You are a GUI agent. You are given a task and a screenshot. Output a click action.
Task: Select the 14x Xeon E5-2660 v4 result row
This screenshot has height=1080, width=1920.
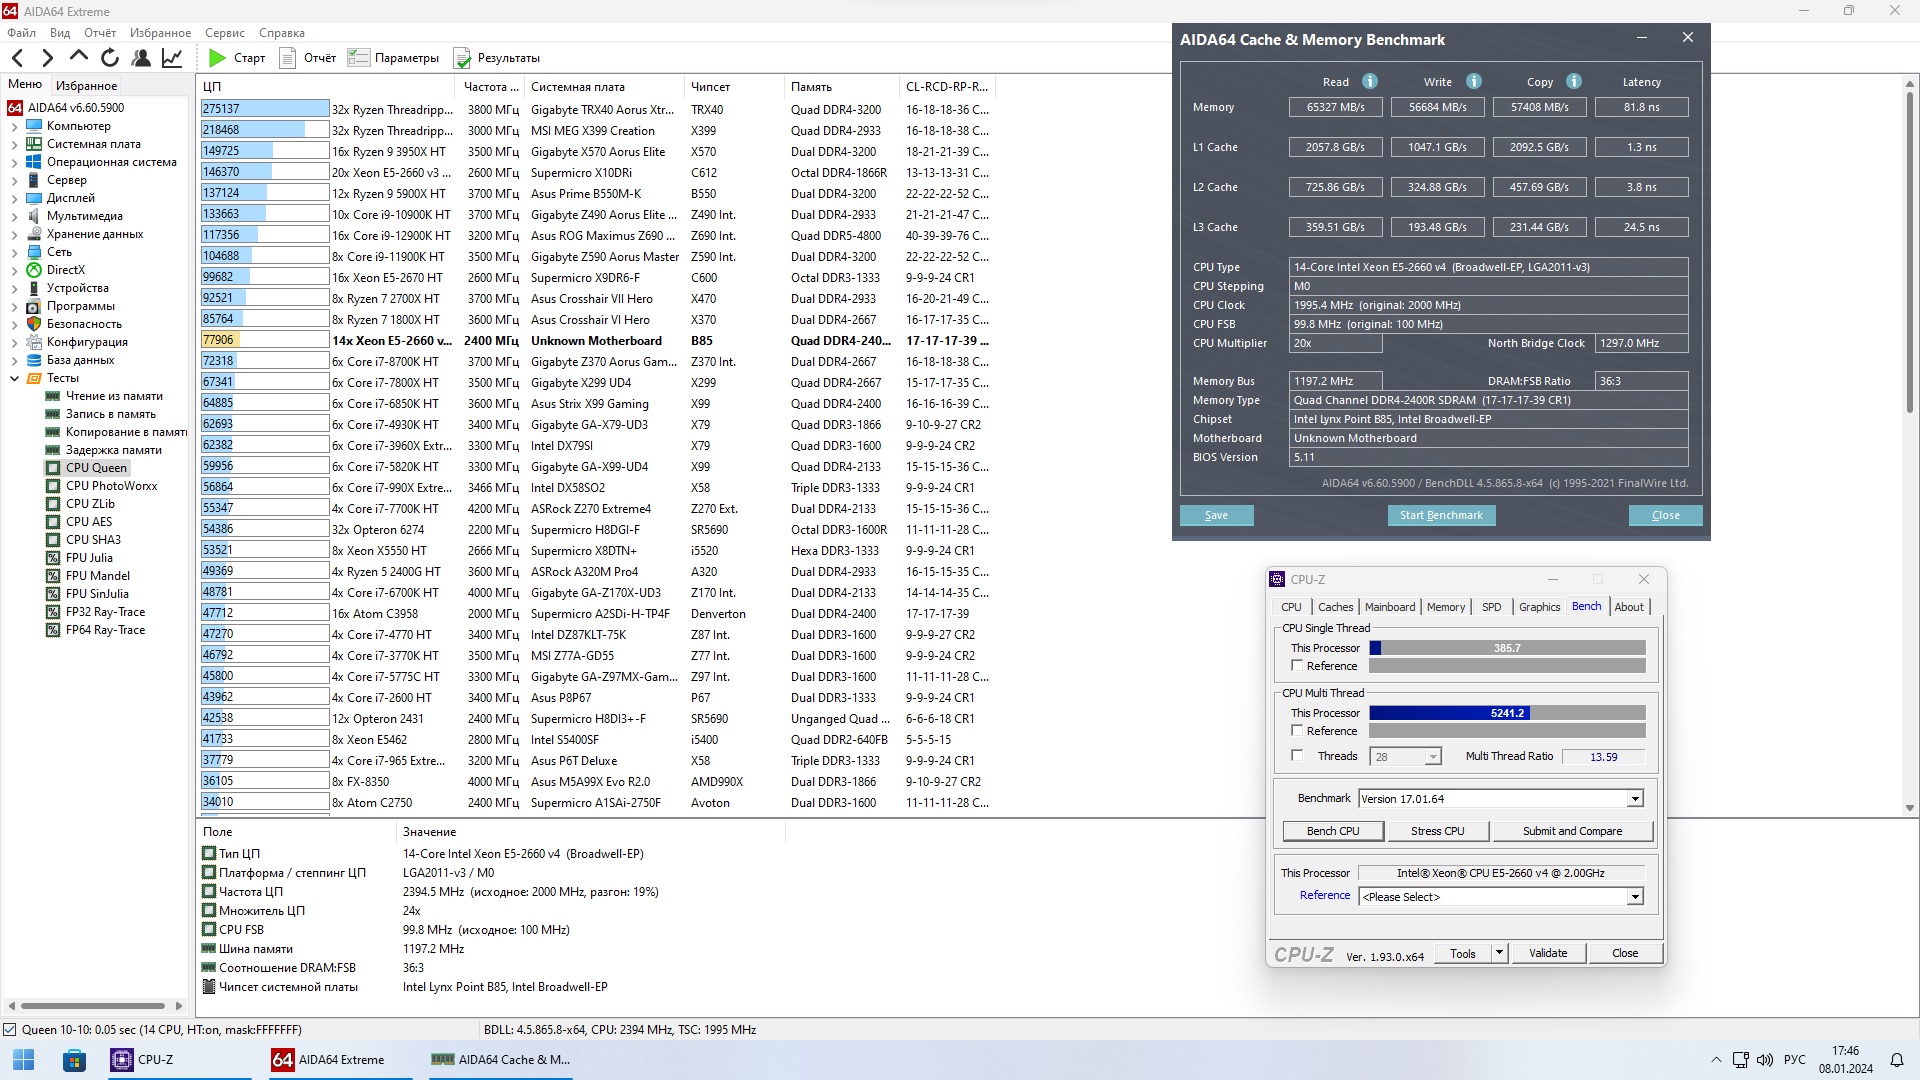[596, 341]
